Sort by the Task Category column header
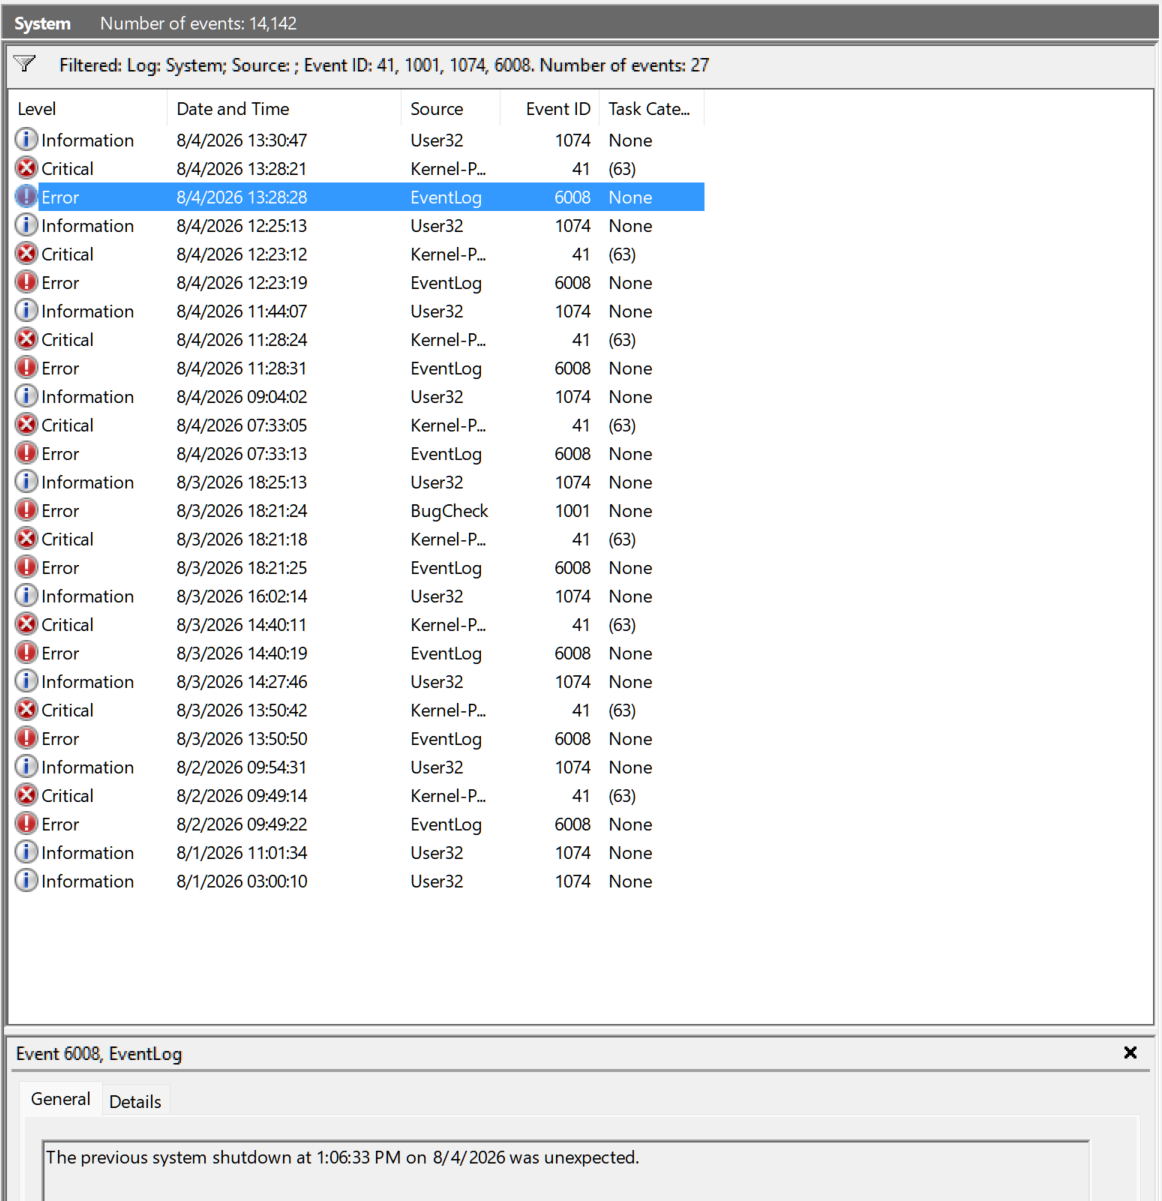 pyautogui.click(x=652, y=109)
